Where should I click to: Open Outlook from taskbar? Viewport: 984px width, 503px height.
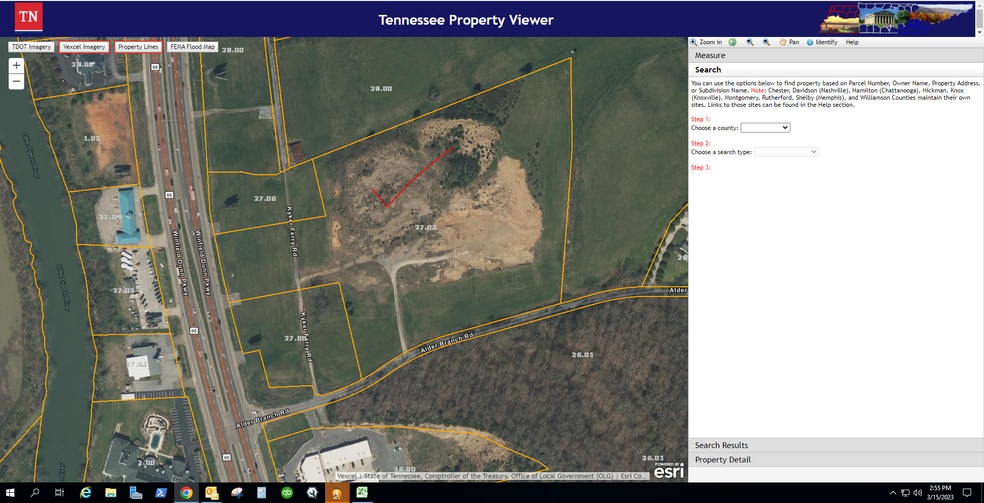click(x=211, y=492)
